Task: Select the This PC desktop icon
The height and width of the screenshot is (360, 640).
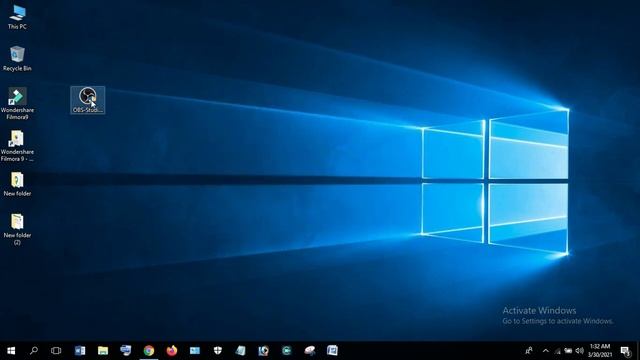Action: 17,18
